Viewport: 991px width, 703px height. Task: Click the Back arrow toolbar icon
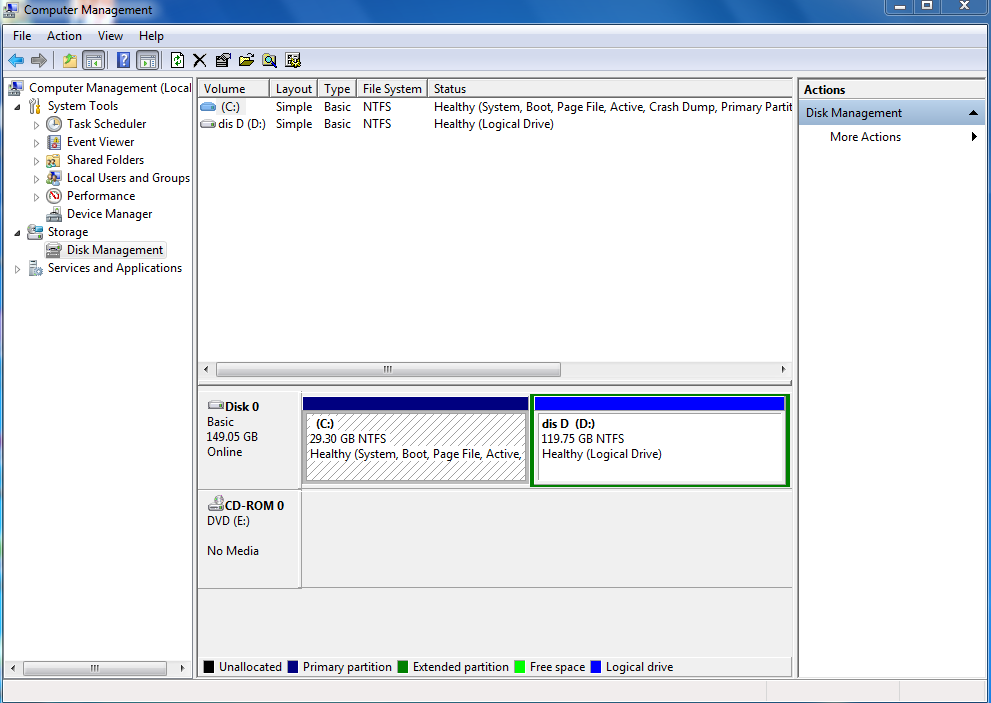coord(16,61)
